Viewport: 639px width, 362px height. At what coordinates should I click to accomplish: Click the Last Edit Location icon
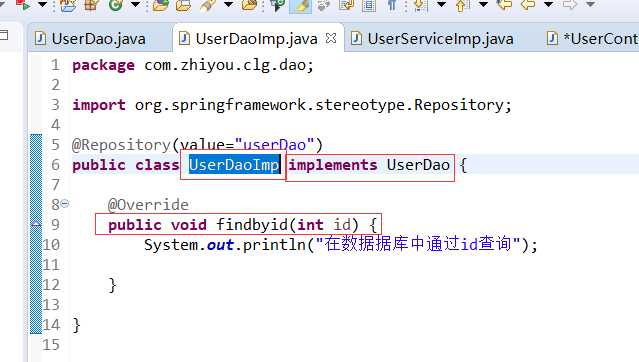coord(505,5)
